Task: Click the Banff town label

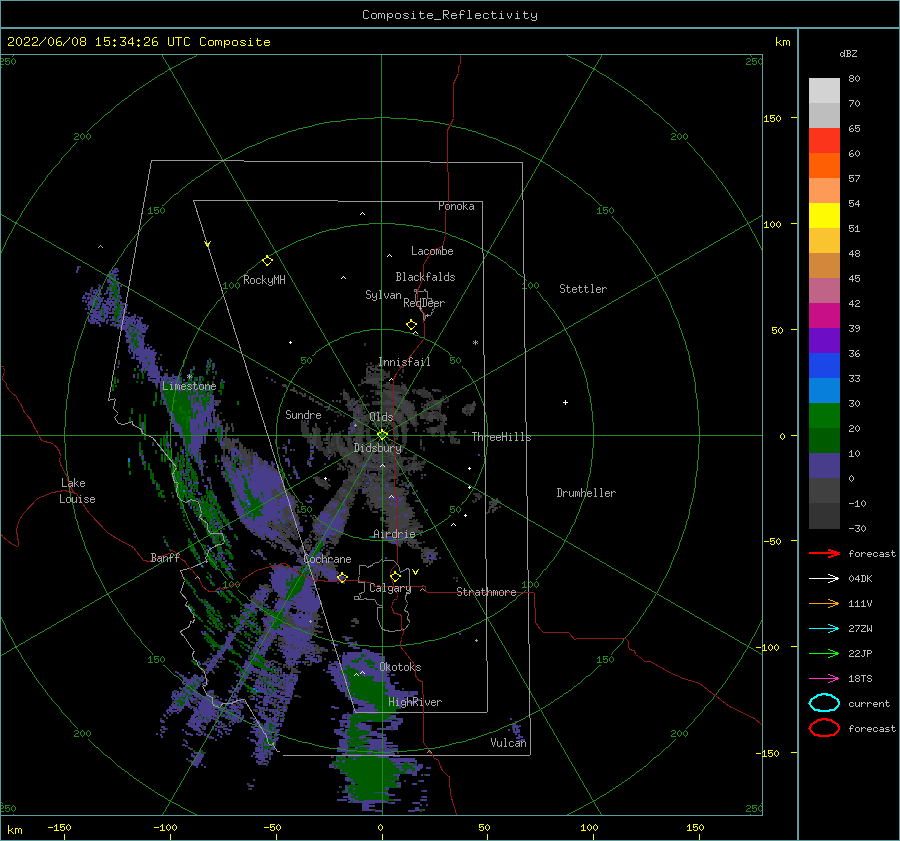Action: [165, 557]
